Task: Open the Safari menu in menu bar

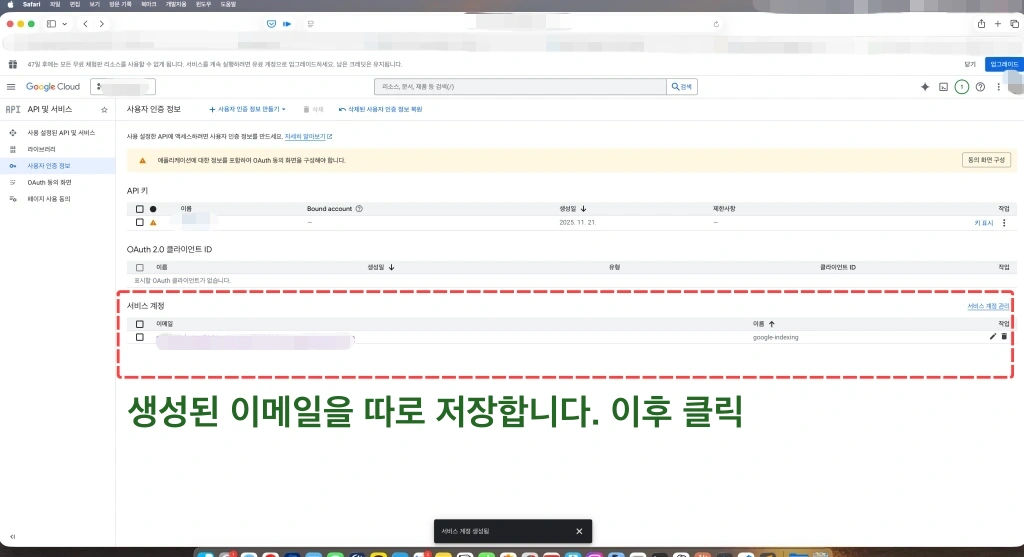Action: (31, 5)
